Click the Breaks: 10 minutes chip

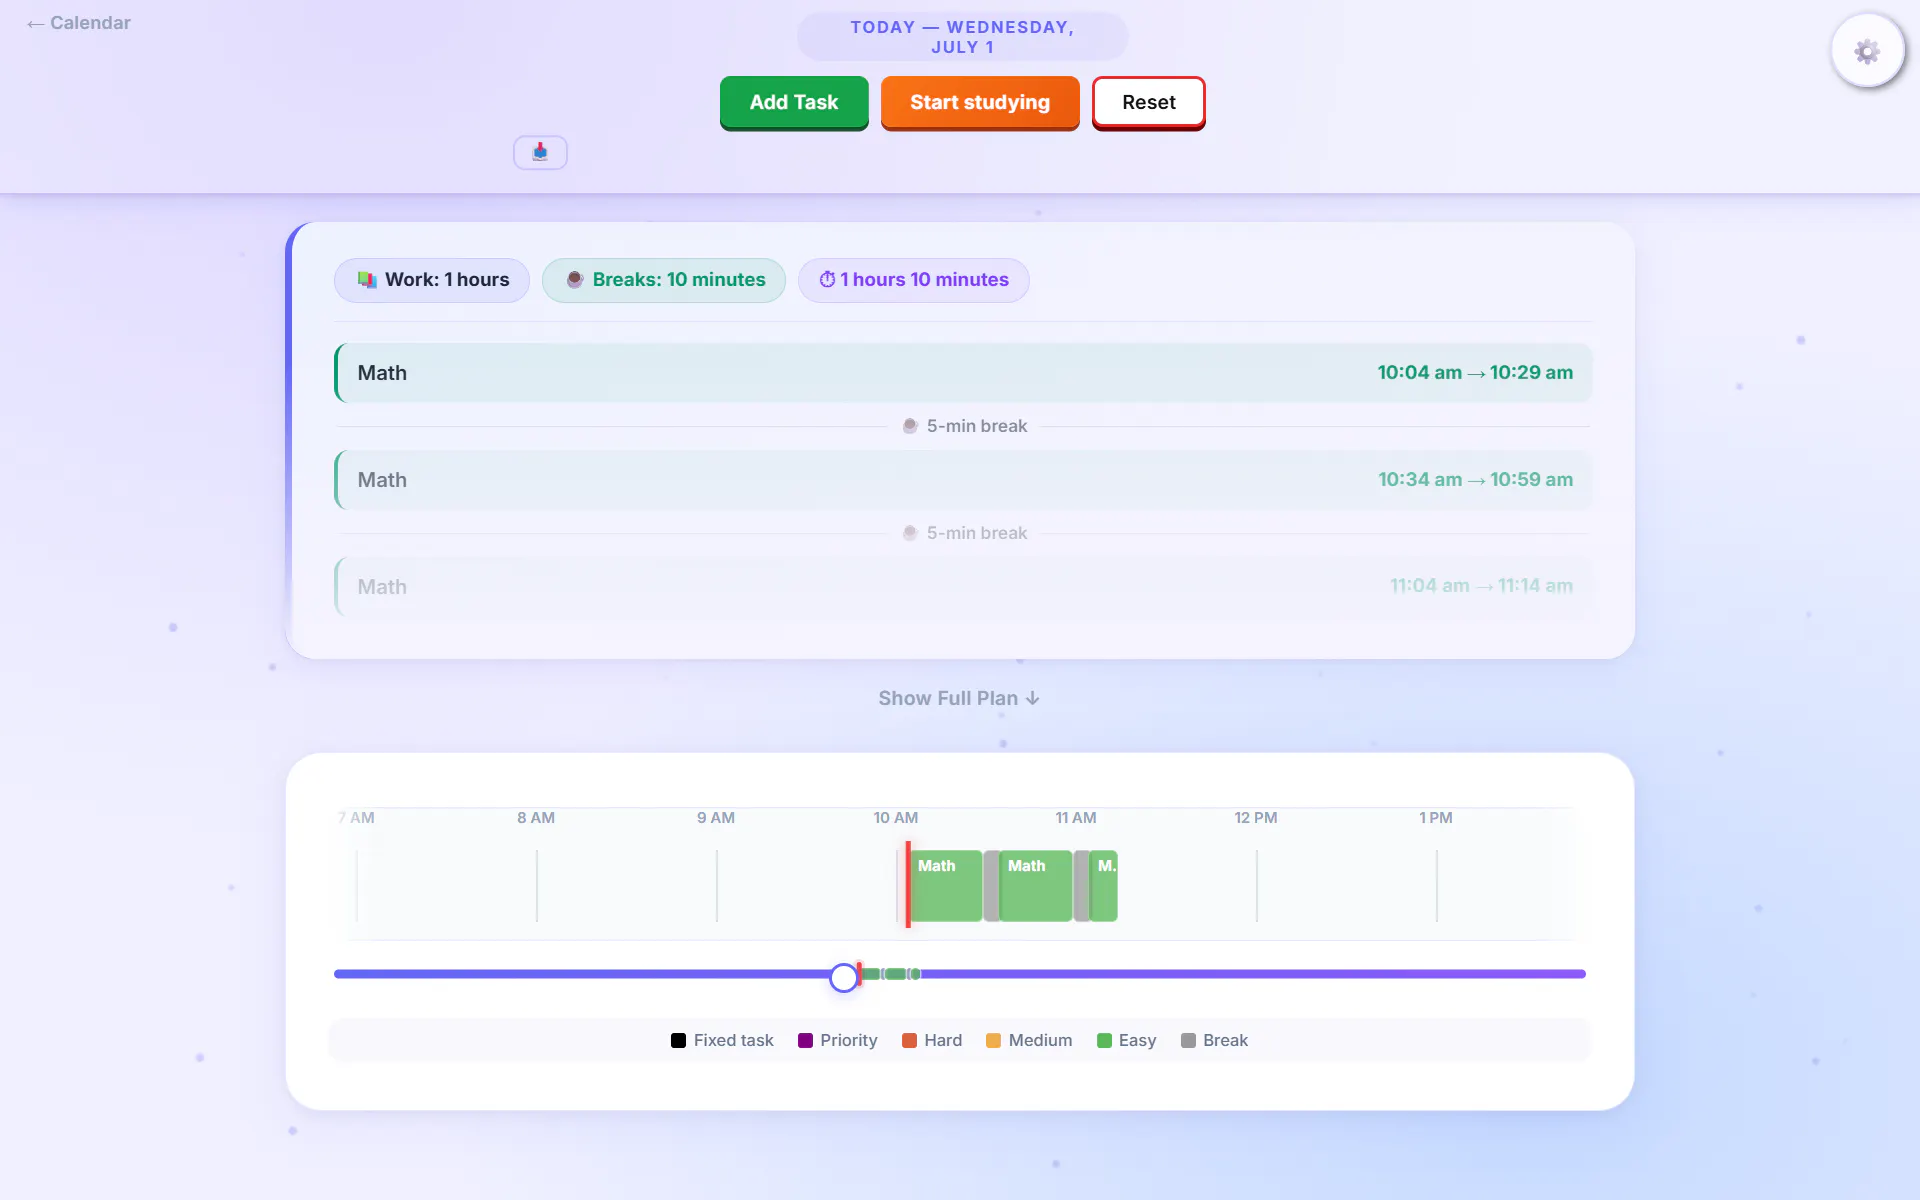(x=664, y=280)
